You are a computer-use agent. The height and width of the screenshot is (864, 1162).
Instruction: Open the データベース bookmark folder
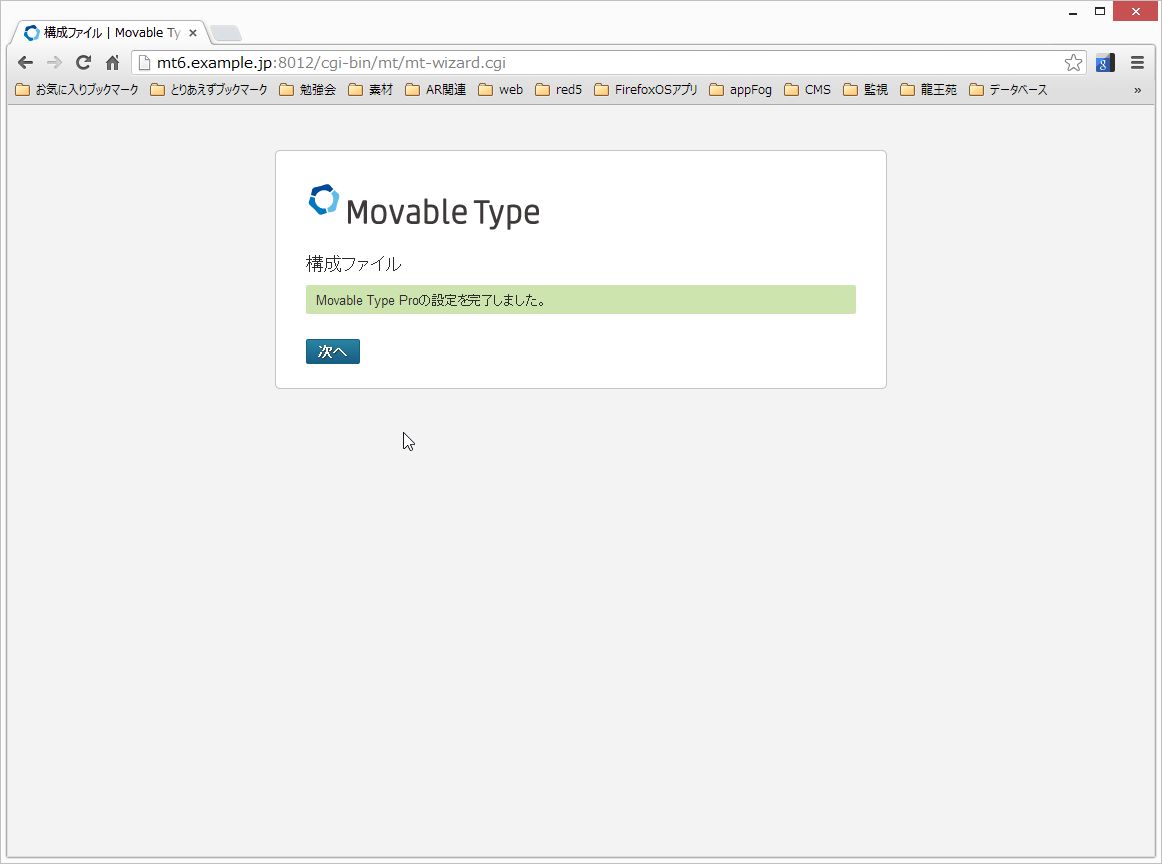tap(1009, 90)
